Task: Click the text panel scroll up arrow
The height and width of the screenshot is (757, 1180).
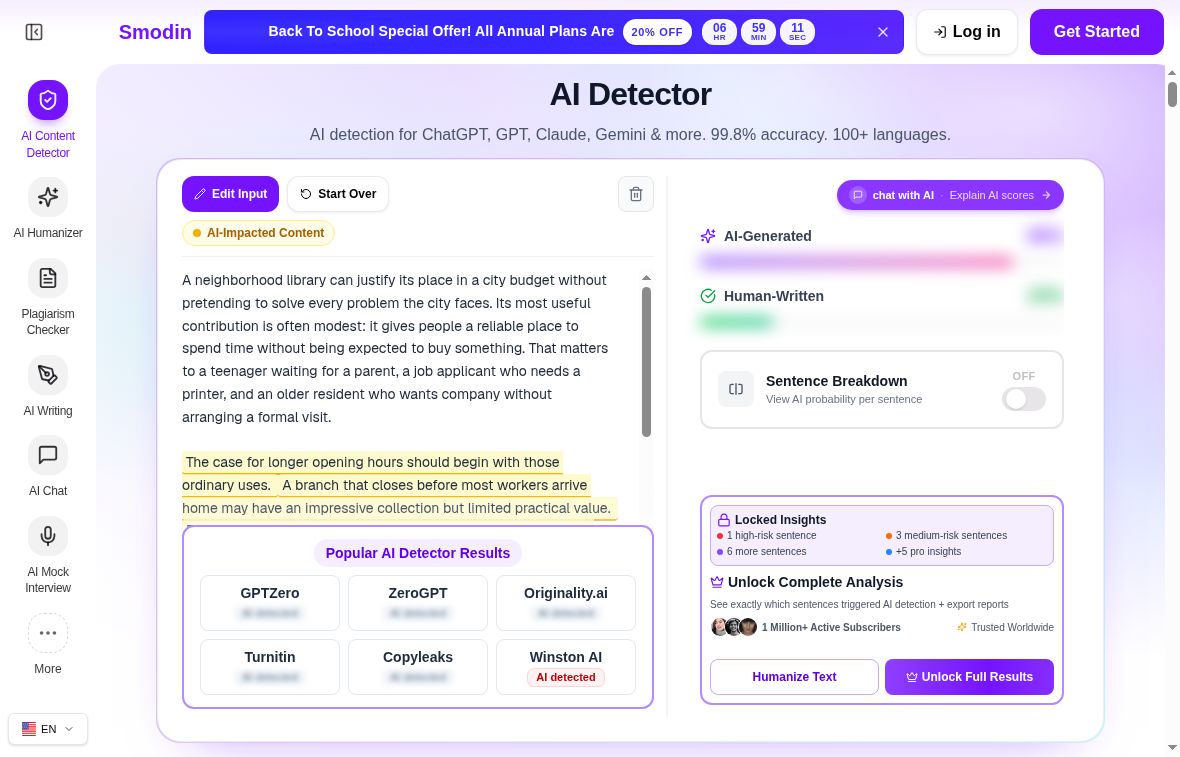Action: [646, 278]
